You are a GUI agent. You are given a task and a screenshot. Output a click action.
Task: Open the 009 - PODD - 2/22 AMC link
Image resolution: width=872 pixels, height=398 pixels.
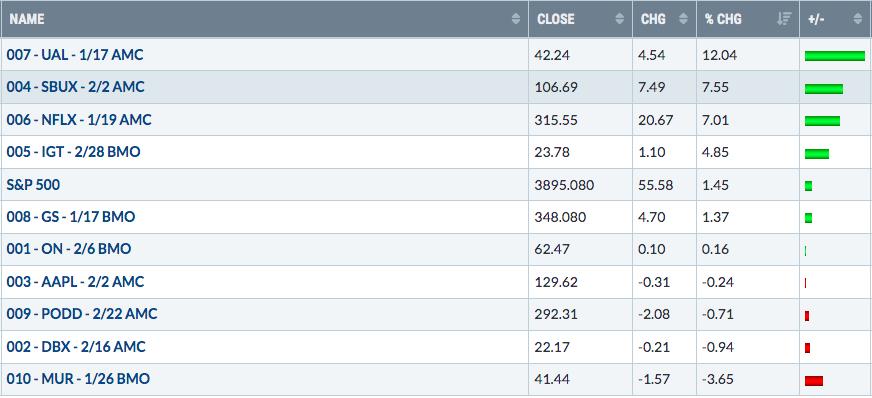pyautogui.click(x=82, y=314)
